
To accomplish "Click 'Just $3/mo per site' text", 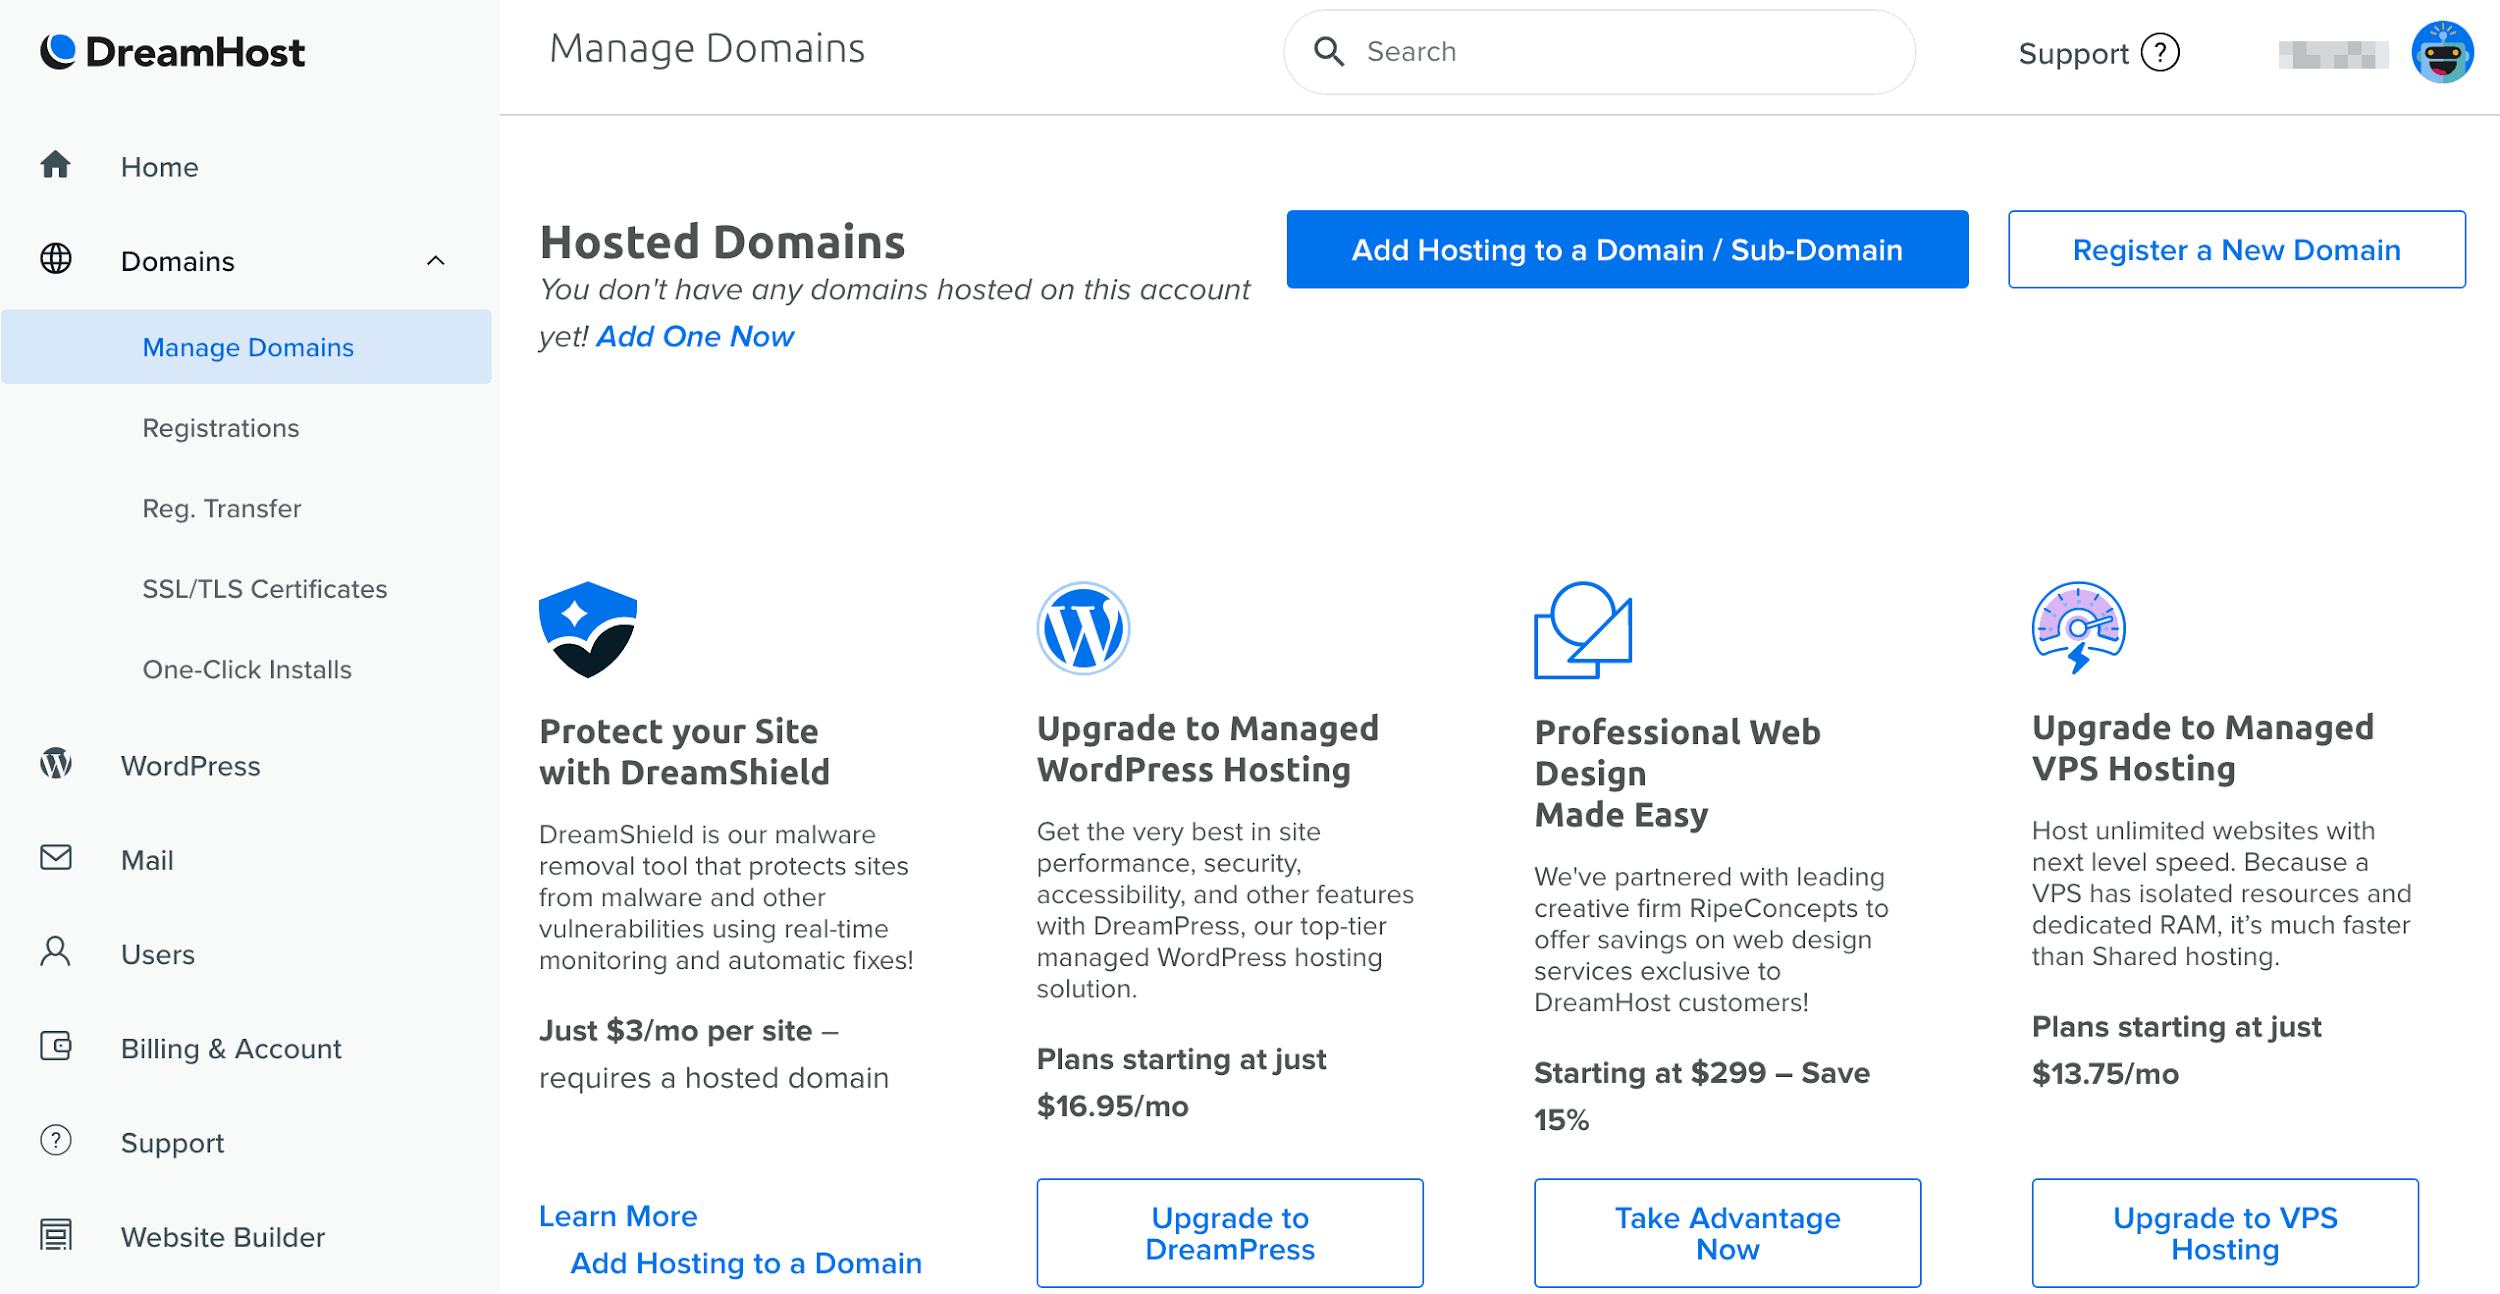I will click(x=675, y=1031).
